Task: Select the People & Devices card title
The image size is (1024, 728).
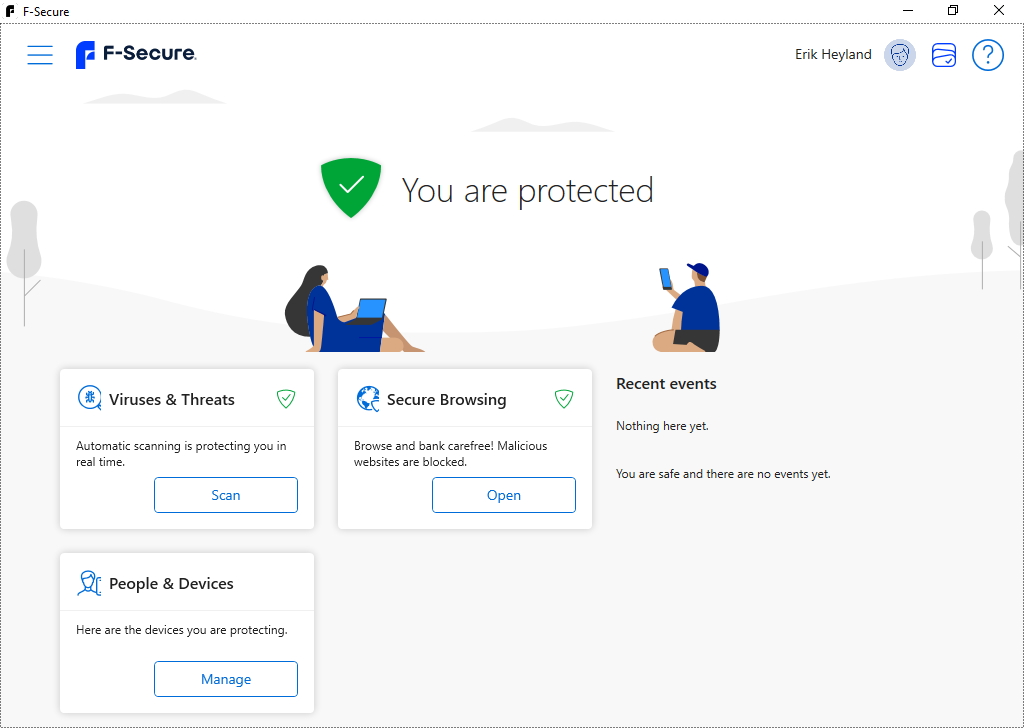Action: pyautogui.click(x=171, y=584)
